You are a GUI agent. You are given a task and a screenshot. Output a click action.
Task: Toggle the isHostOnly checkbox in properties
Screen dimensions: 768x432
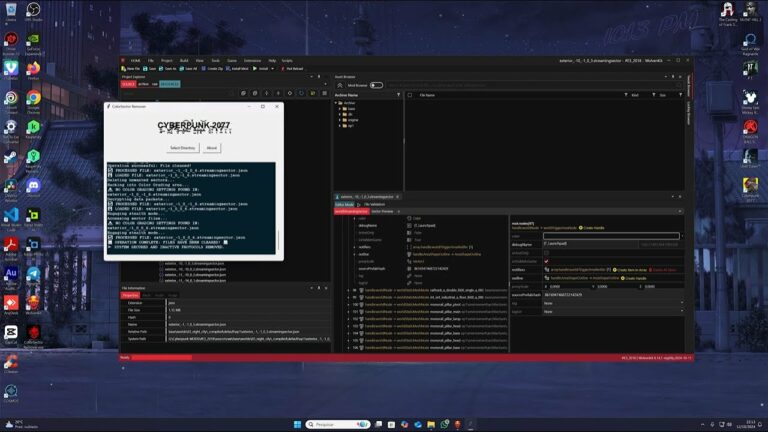pyautogui.click(x=546, y=253)
